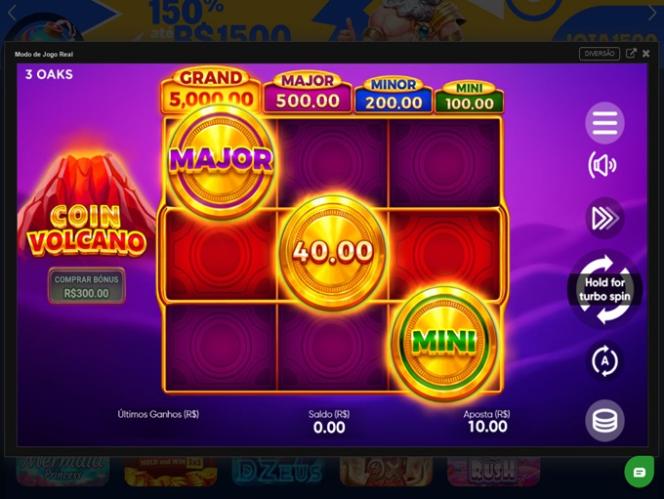Enable fast-forward turbo mode
Image resolution: width=664 pixels, height=499 pixels.
[605, 219]
